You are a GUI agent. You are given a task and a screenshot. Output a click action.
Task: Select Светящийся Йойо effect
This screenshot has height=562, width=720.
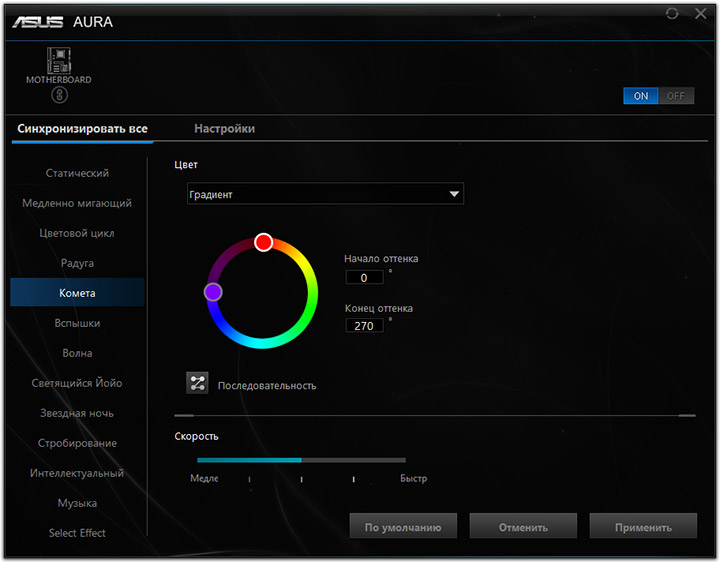(x=77, y=383)
